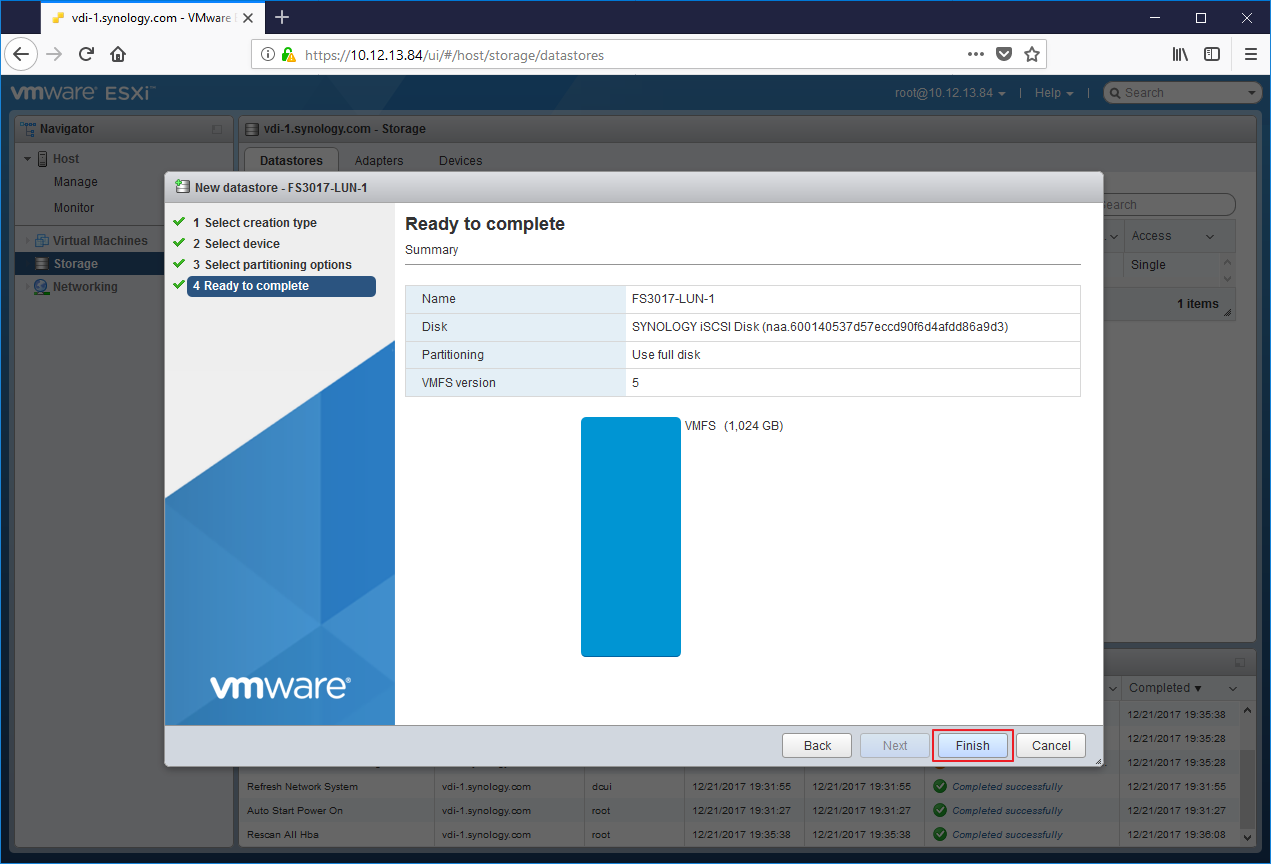The height and width of the screenshot is (864, 1271).
Task: Click the Storage icon in Navigator
Action: click(x=42, y=264)
